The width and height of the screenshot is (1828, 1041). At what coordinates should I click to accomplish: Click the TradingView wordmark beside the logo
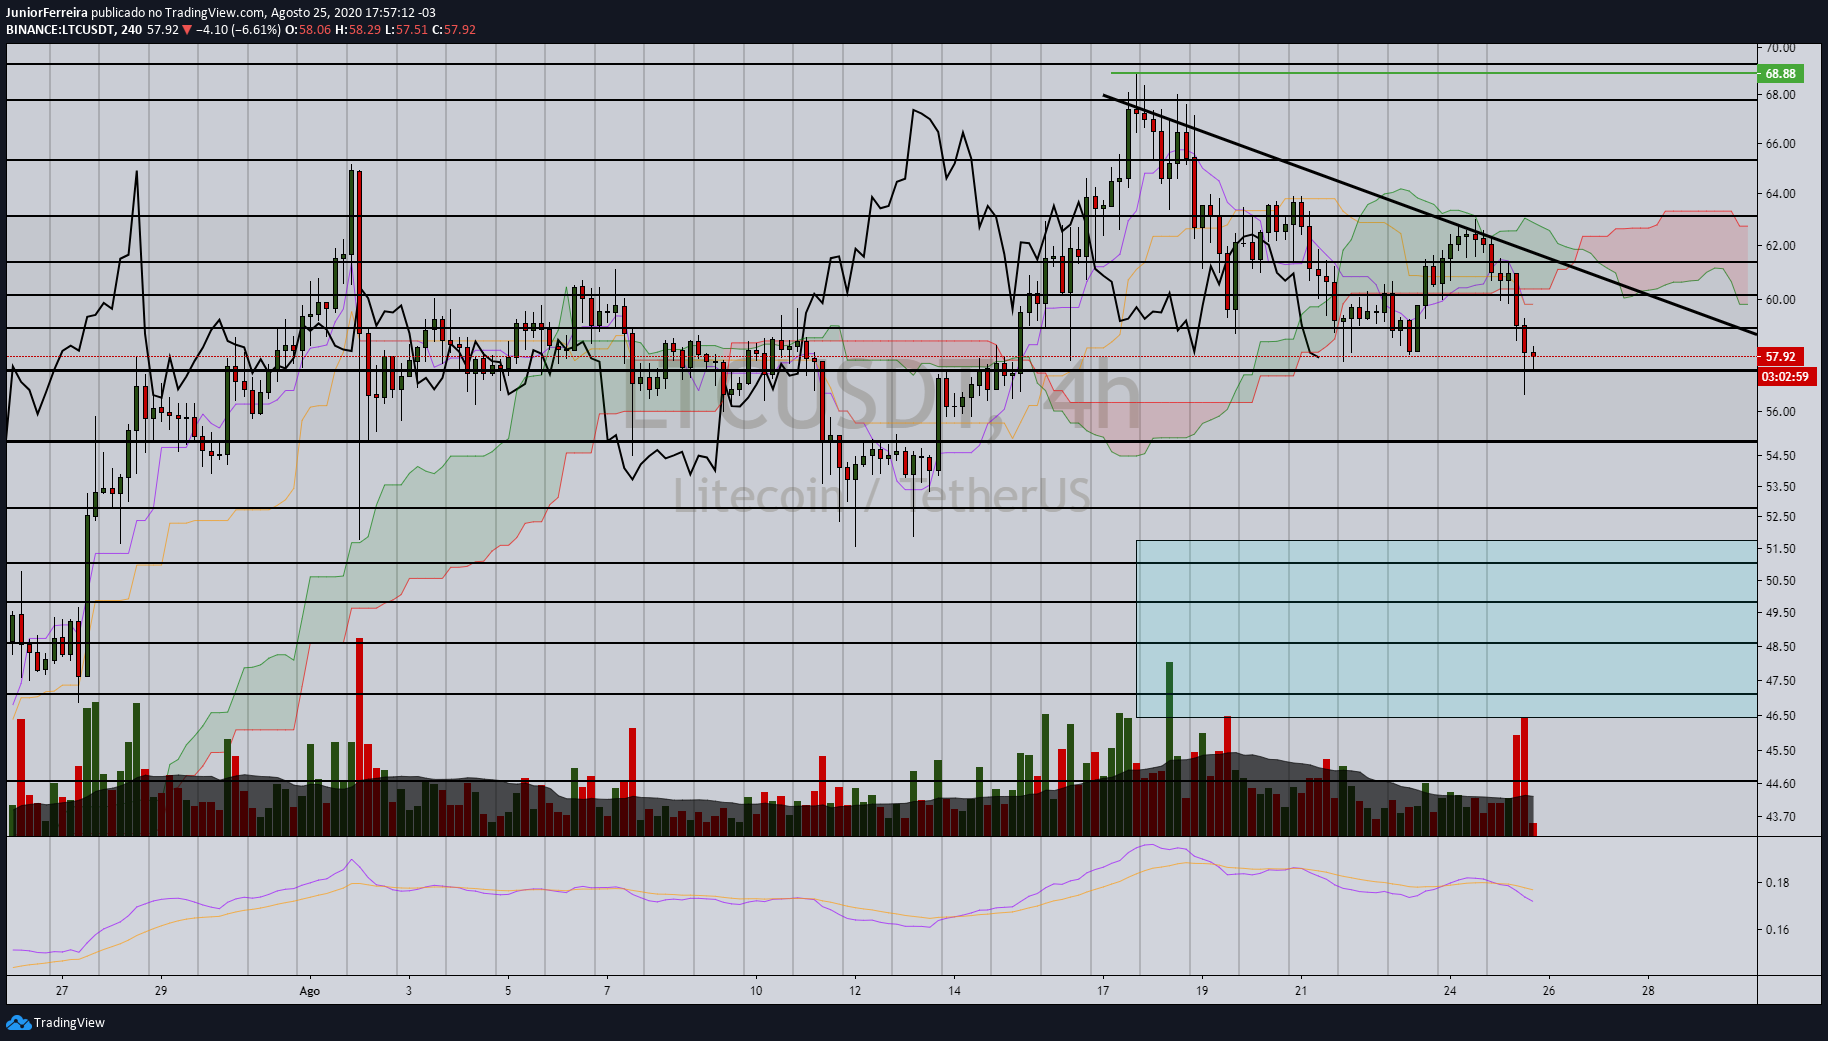pos(69,1022)
